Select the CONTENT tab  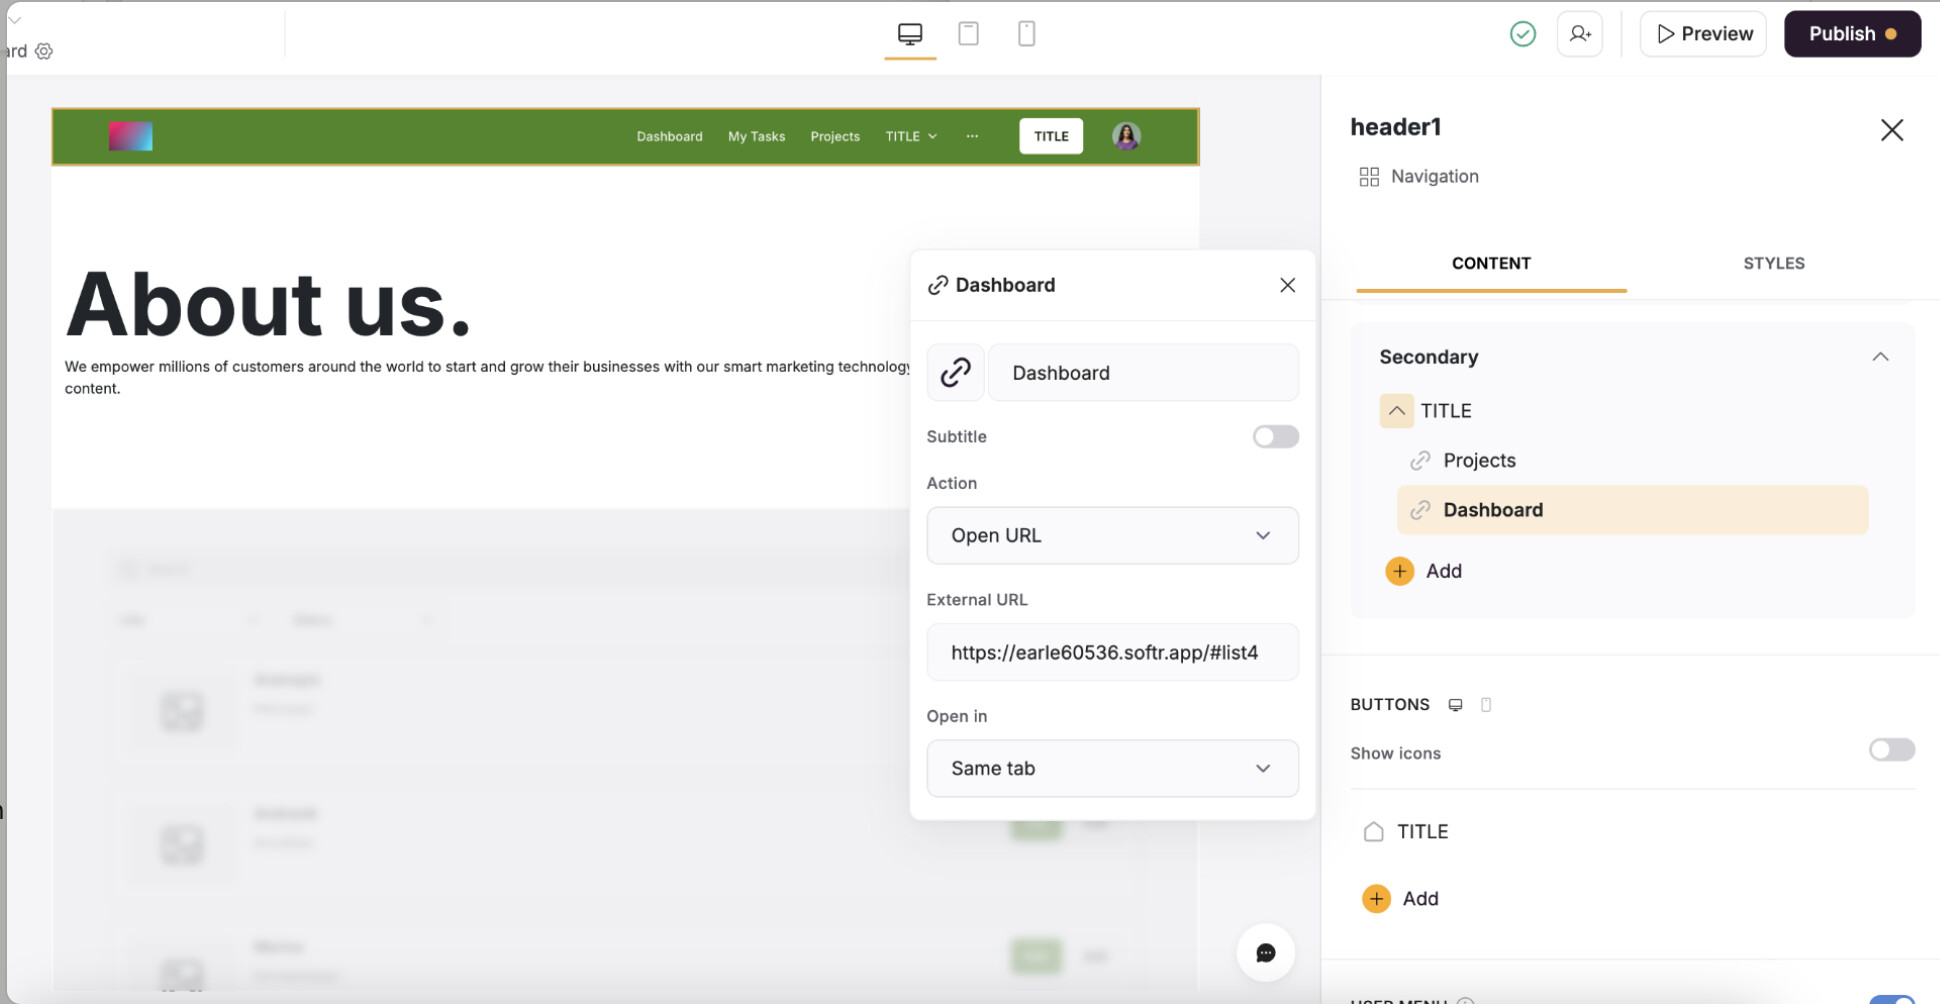point(1490,264)
